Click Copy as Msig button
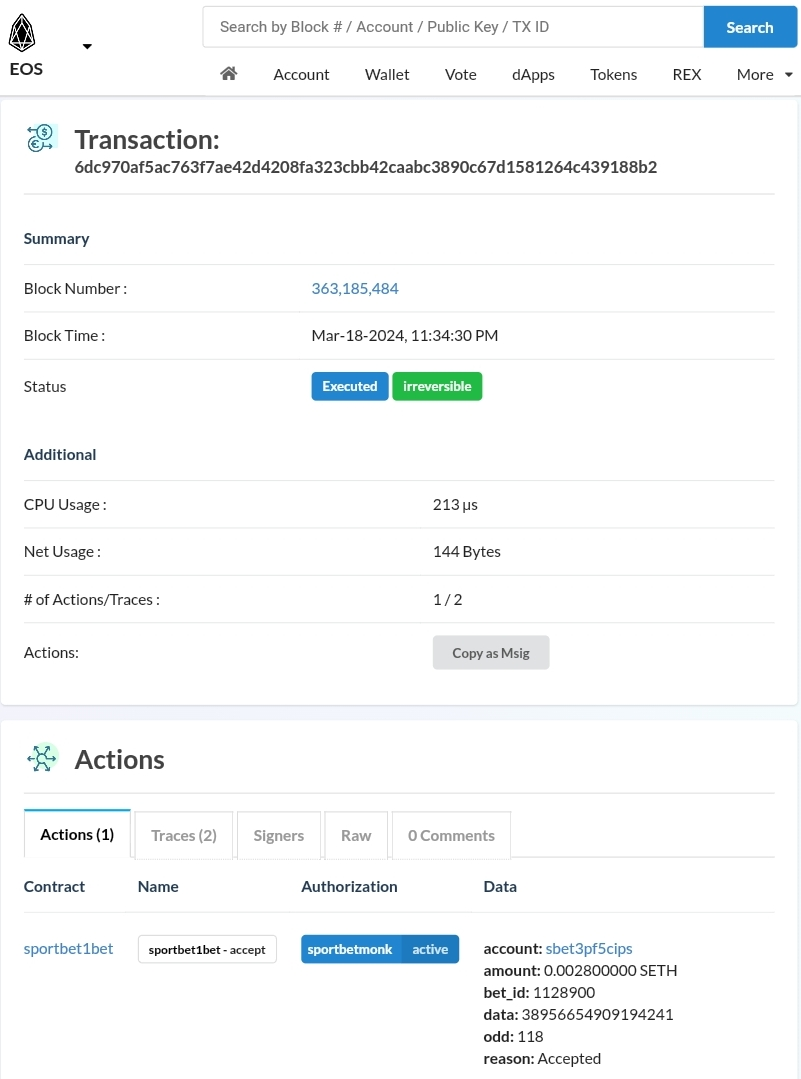 tap(491, 653)
